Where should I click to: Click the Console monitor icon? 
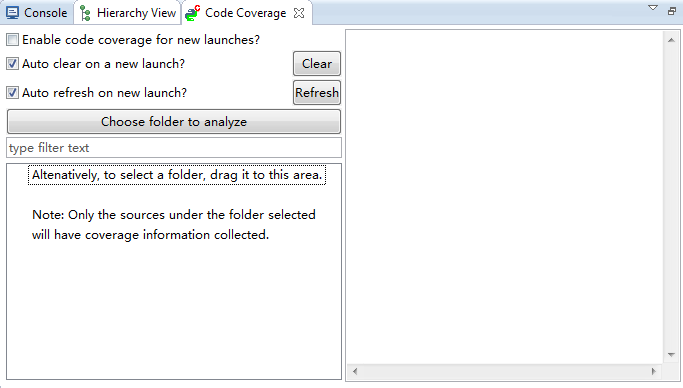click(13, 13)
